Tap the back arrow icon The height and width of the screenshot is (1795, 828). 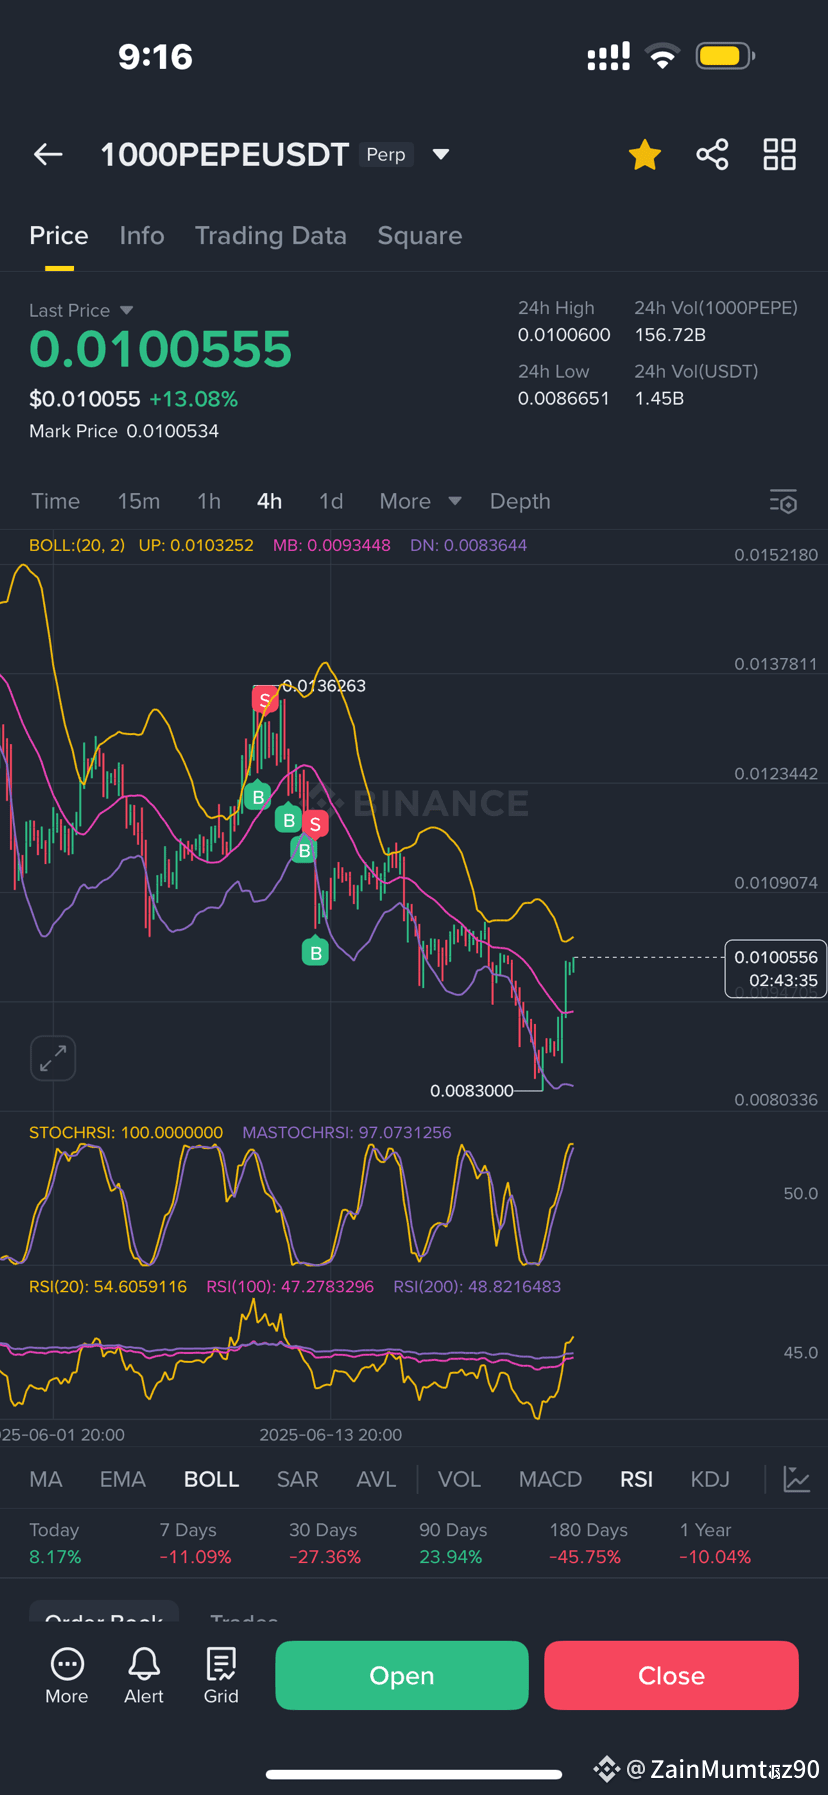point(48,154)
